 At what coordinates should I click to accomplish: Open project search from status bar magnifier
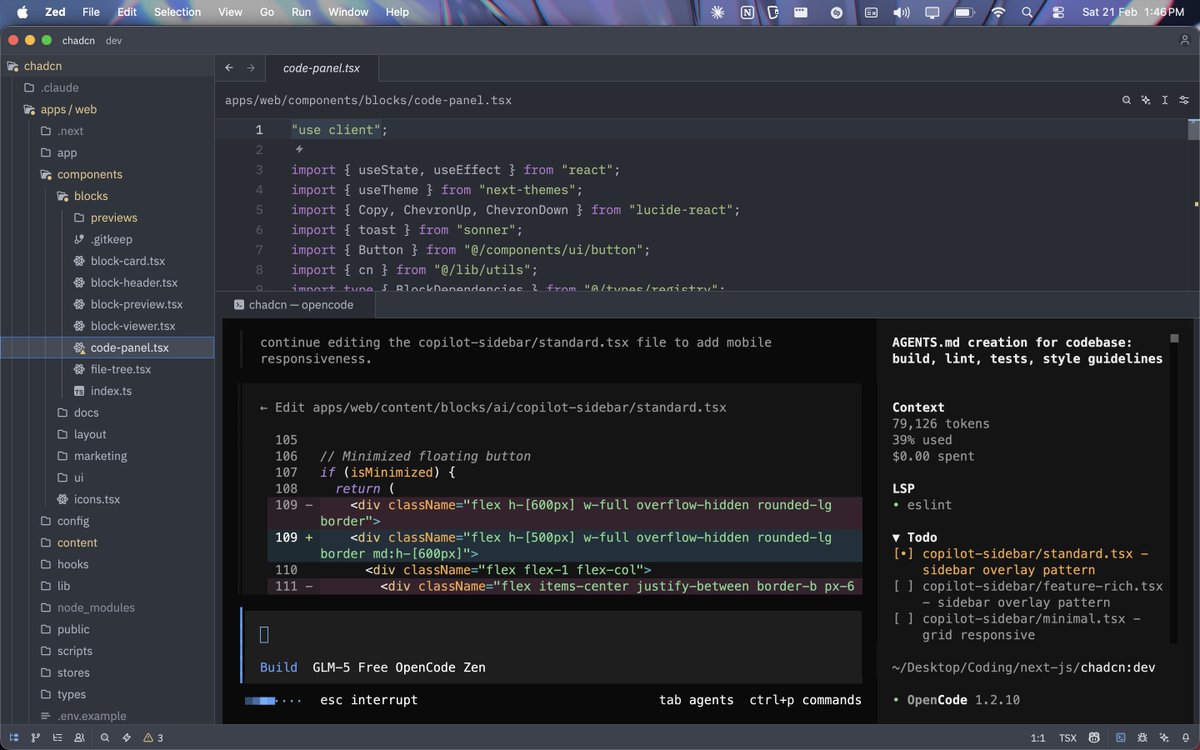coord(105,738)
